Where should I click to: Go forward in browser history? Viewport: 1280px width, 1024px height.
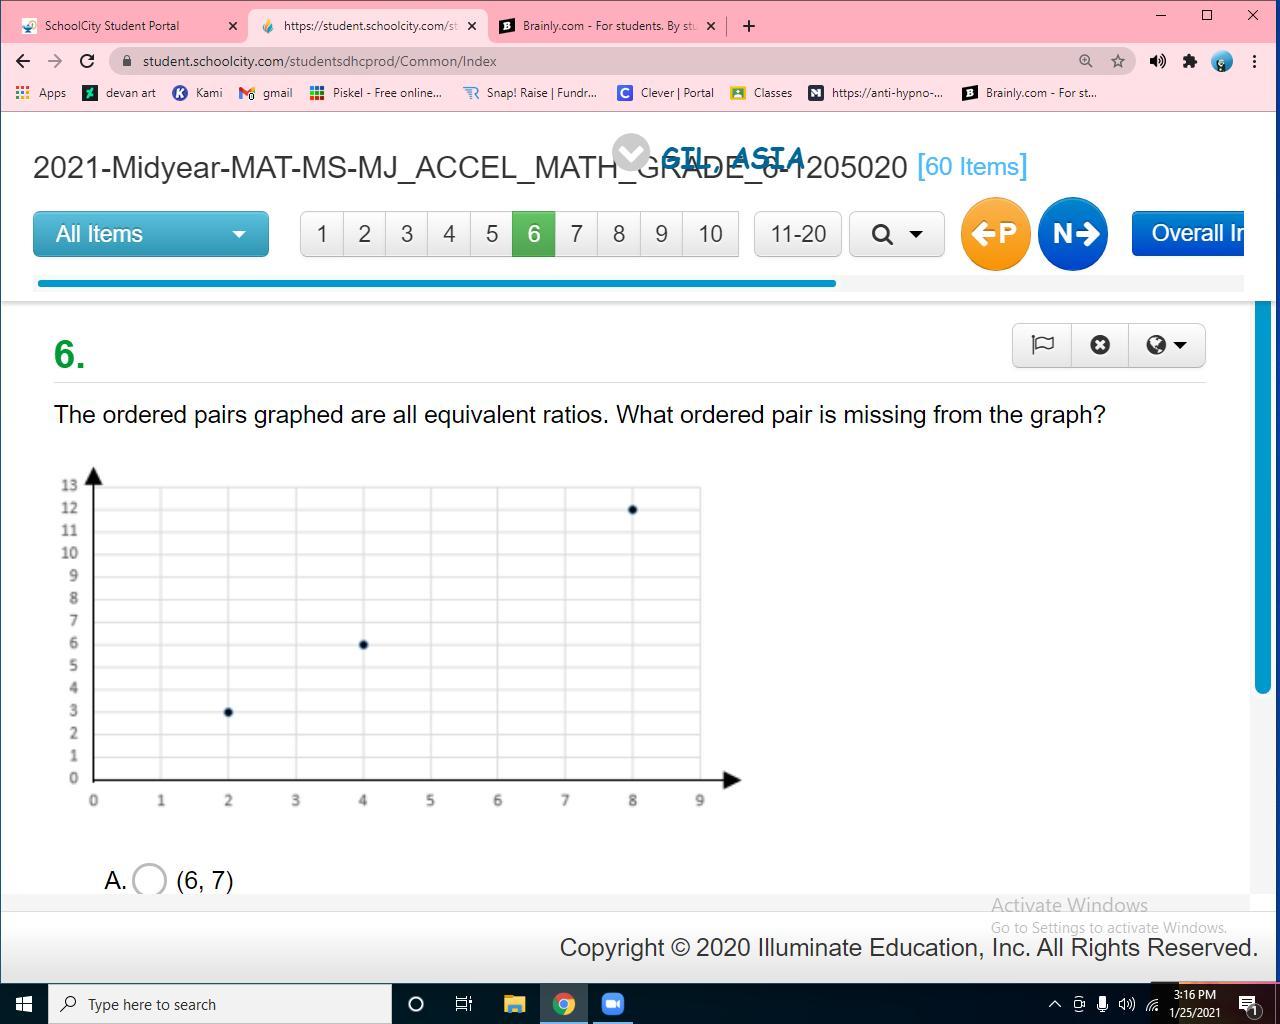(55, 61)
